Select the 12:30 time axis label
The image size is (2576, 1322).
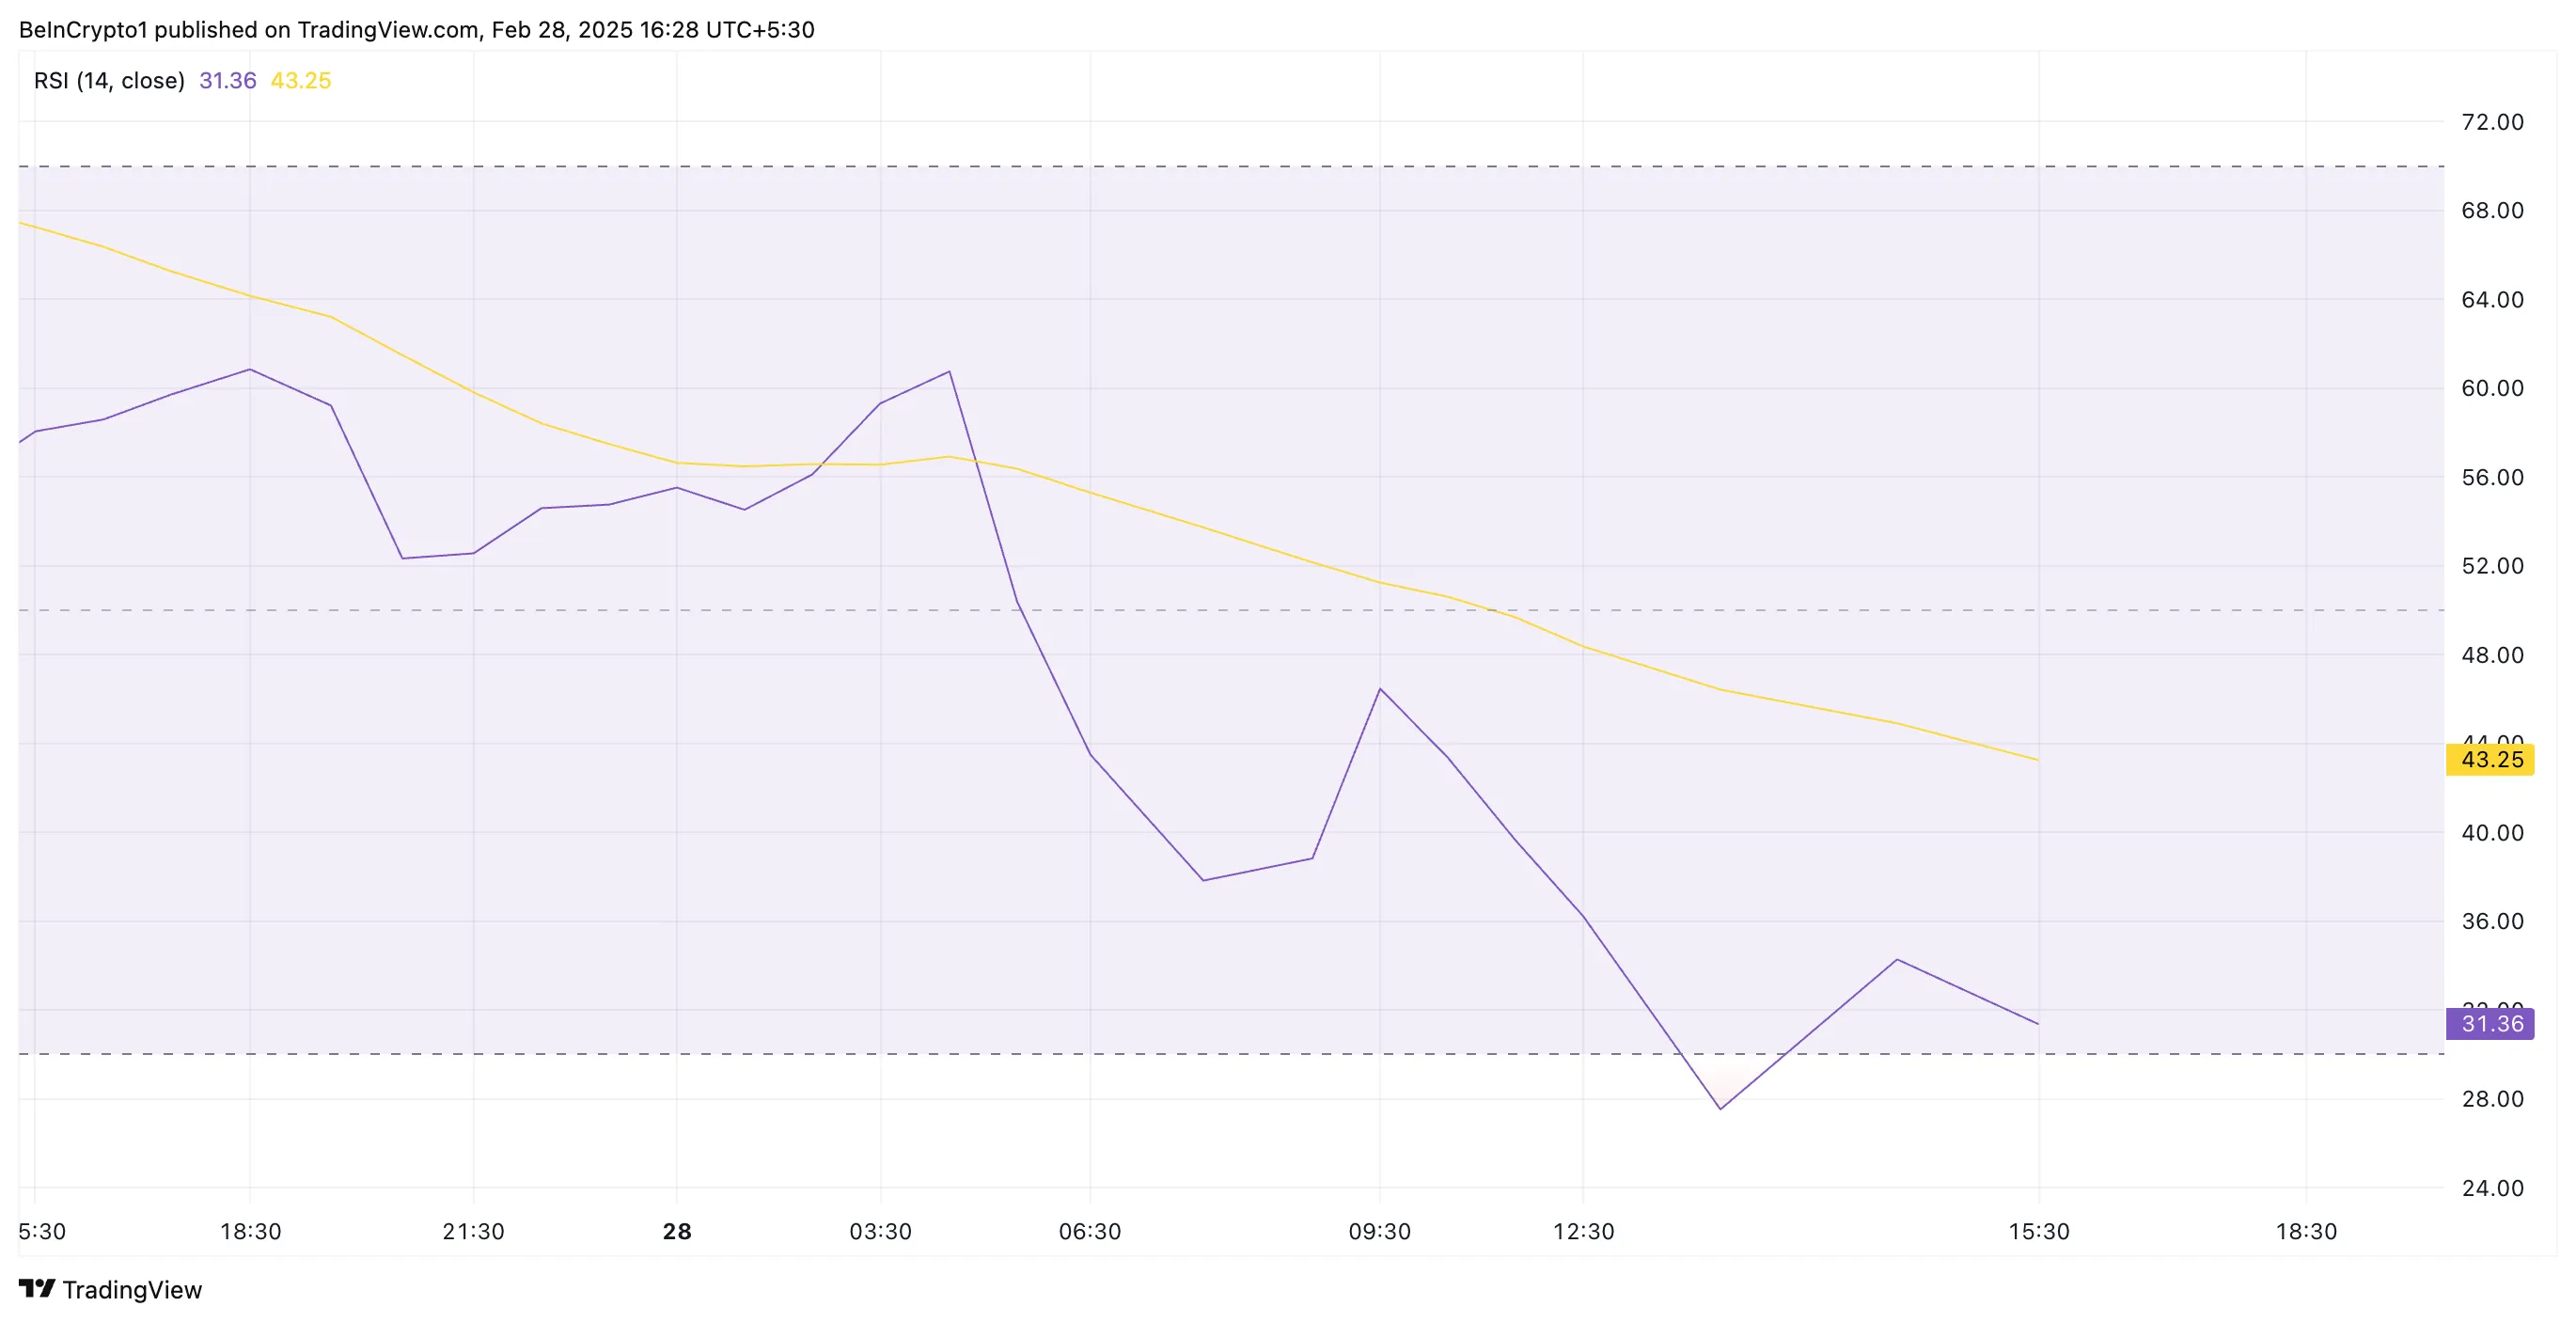tap(1583, 1232)
